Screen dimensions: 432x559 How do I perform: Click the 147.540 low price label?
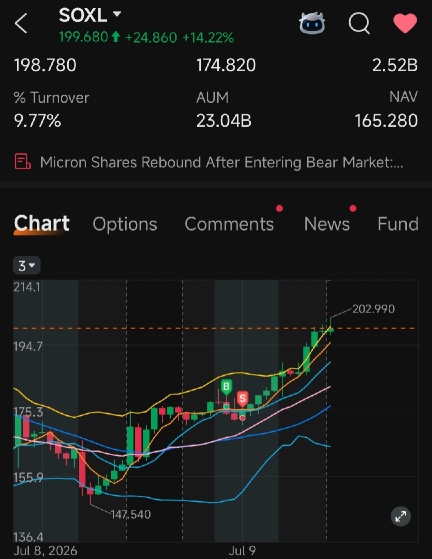tap(130, 514)
